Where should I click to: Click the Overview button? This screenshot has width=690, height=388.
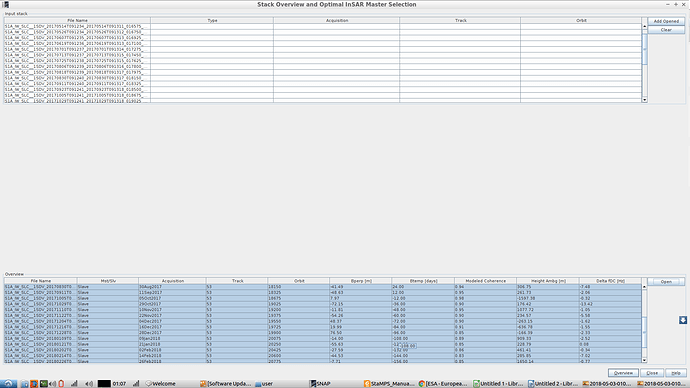[x=623, y=373]
